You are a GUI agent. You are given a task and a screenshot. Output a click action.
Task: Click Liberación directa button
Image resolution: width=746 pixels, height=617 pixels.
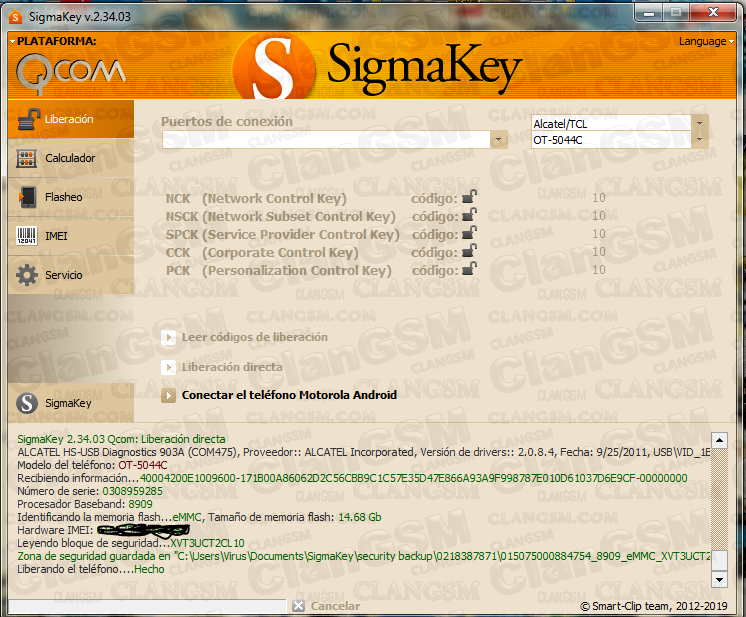pyautogui.click(x=232, y=367)
